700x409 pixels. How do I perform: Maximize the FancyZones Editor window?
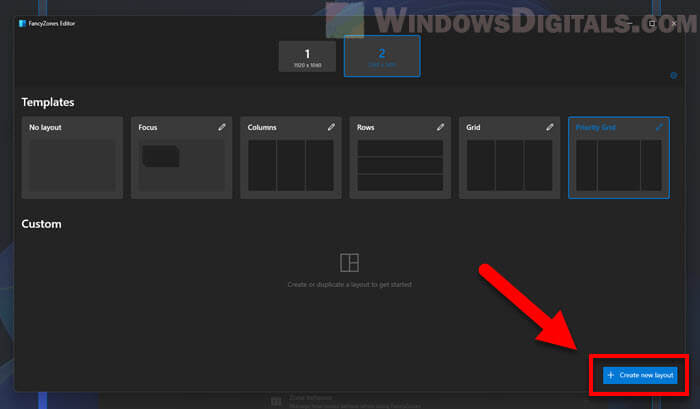pos(652,23)
